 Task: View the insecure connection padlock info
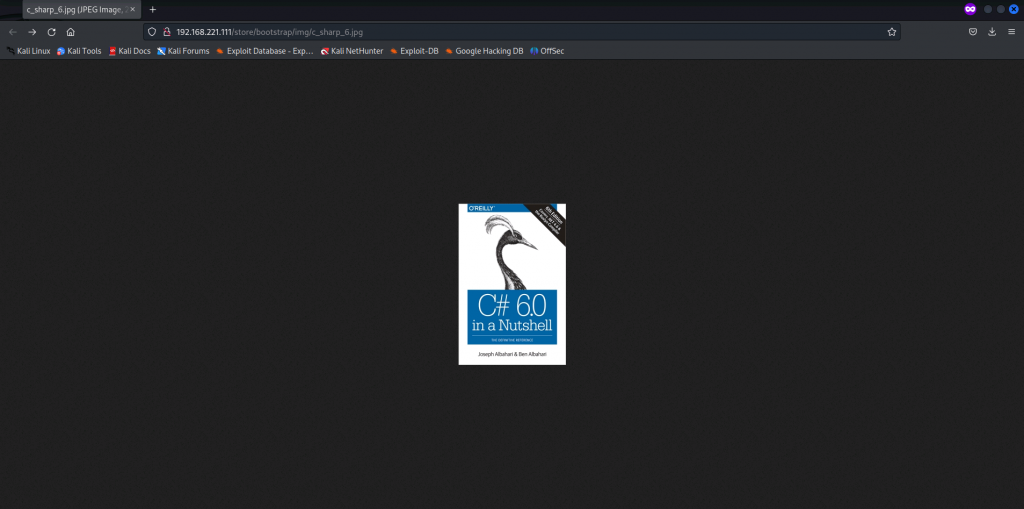(166, 31)
